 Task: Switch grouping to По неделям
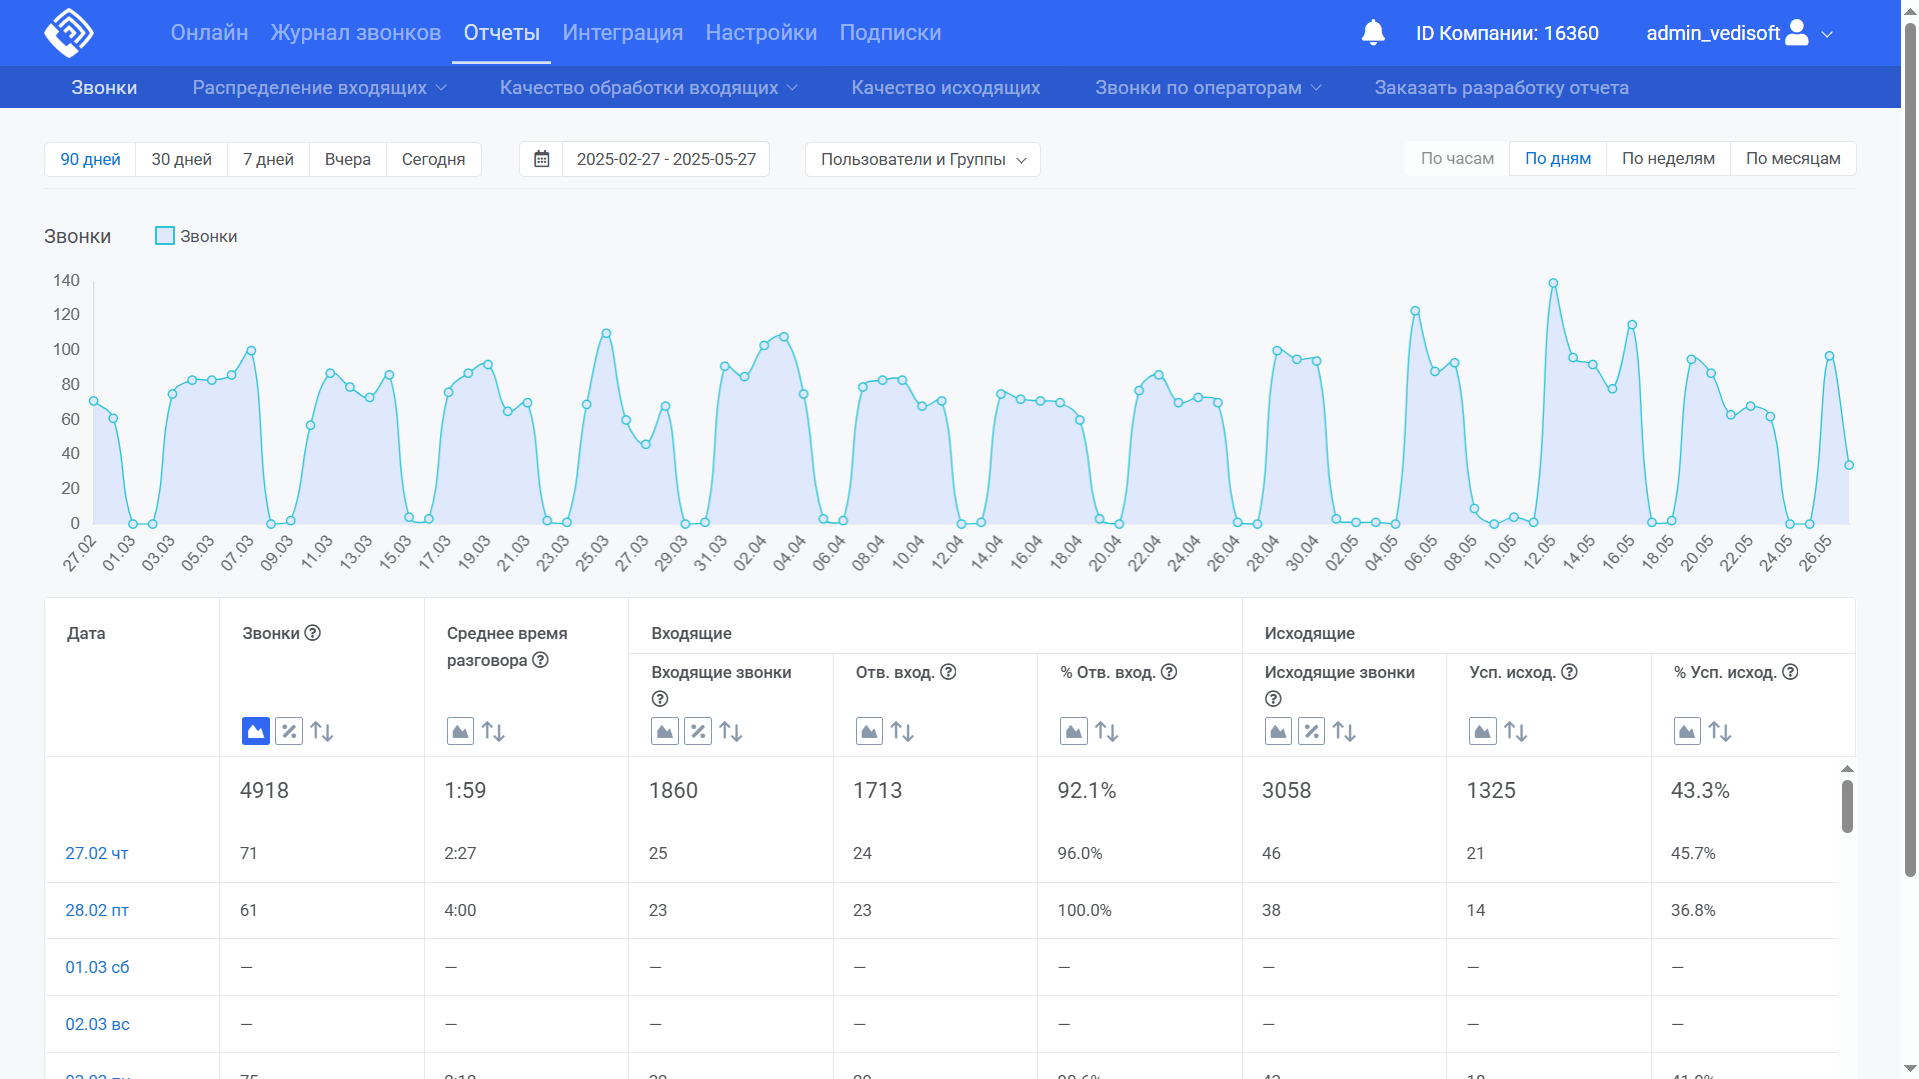click(x=1667, y=159)
